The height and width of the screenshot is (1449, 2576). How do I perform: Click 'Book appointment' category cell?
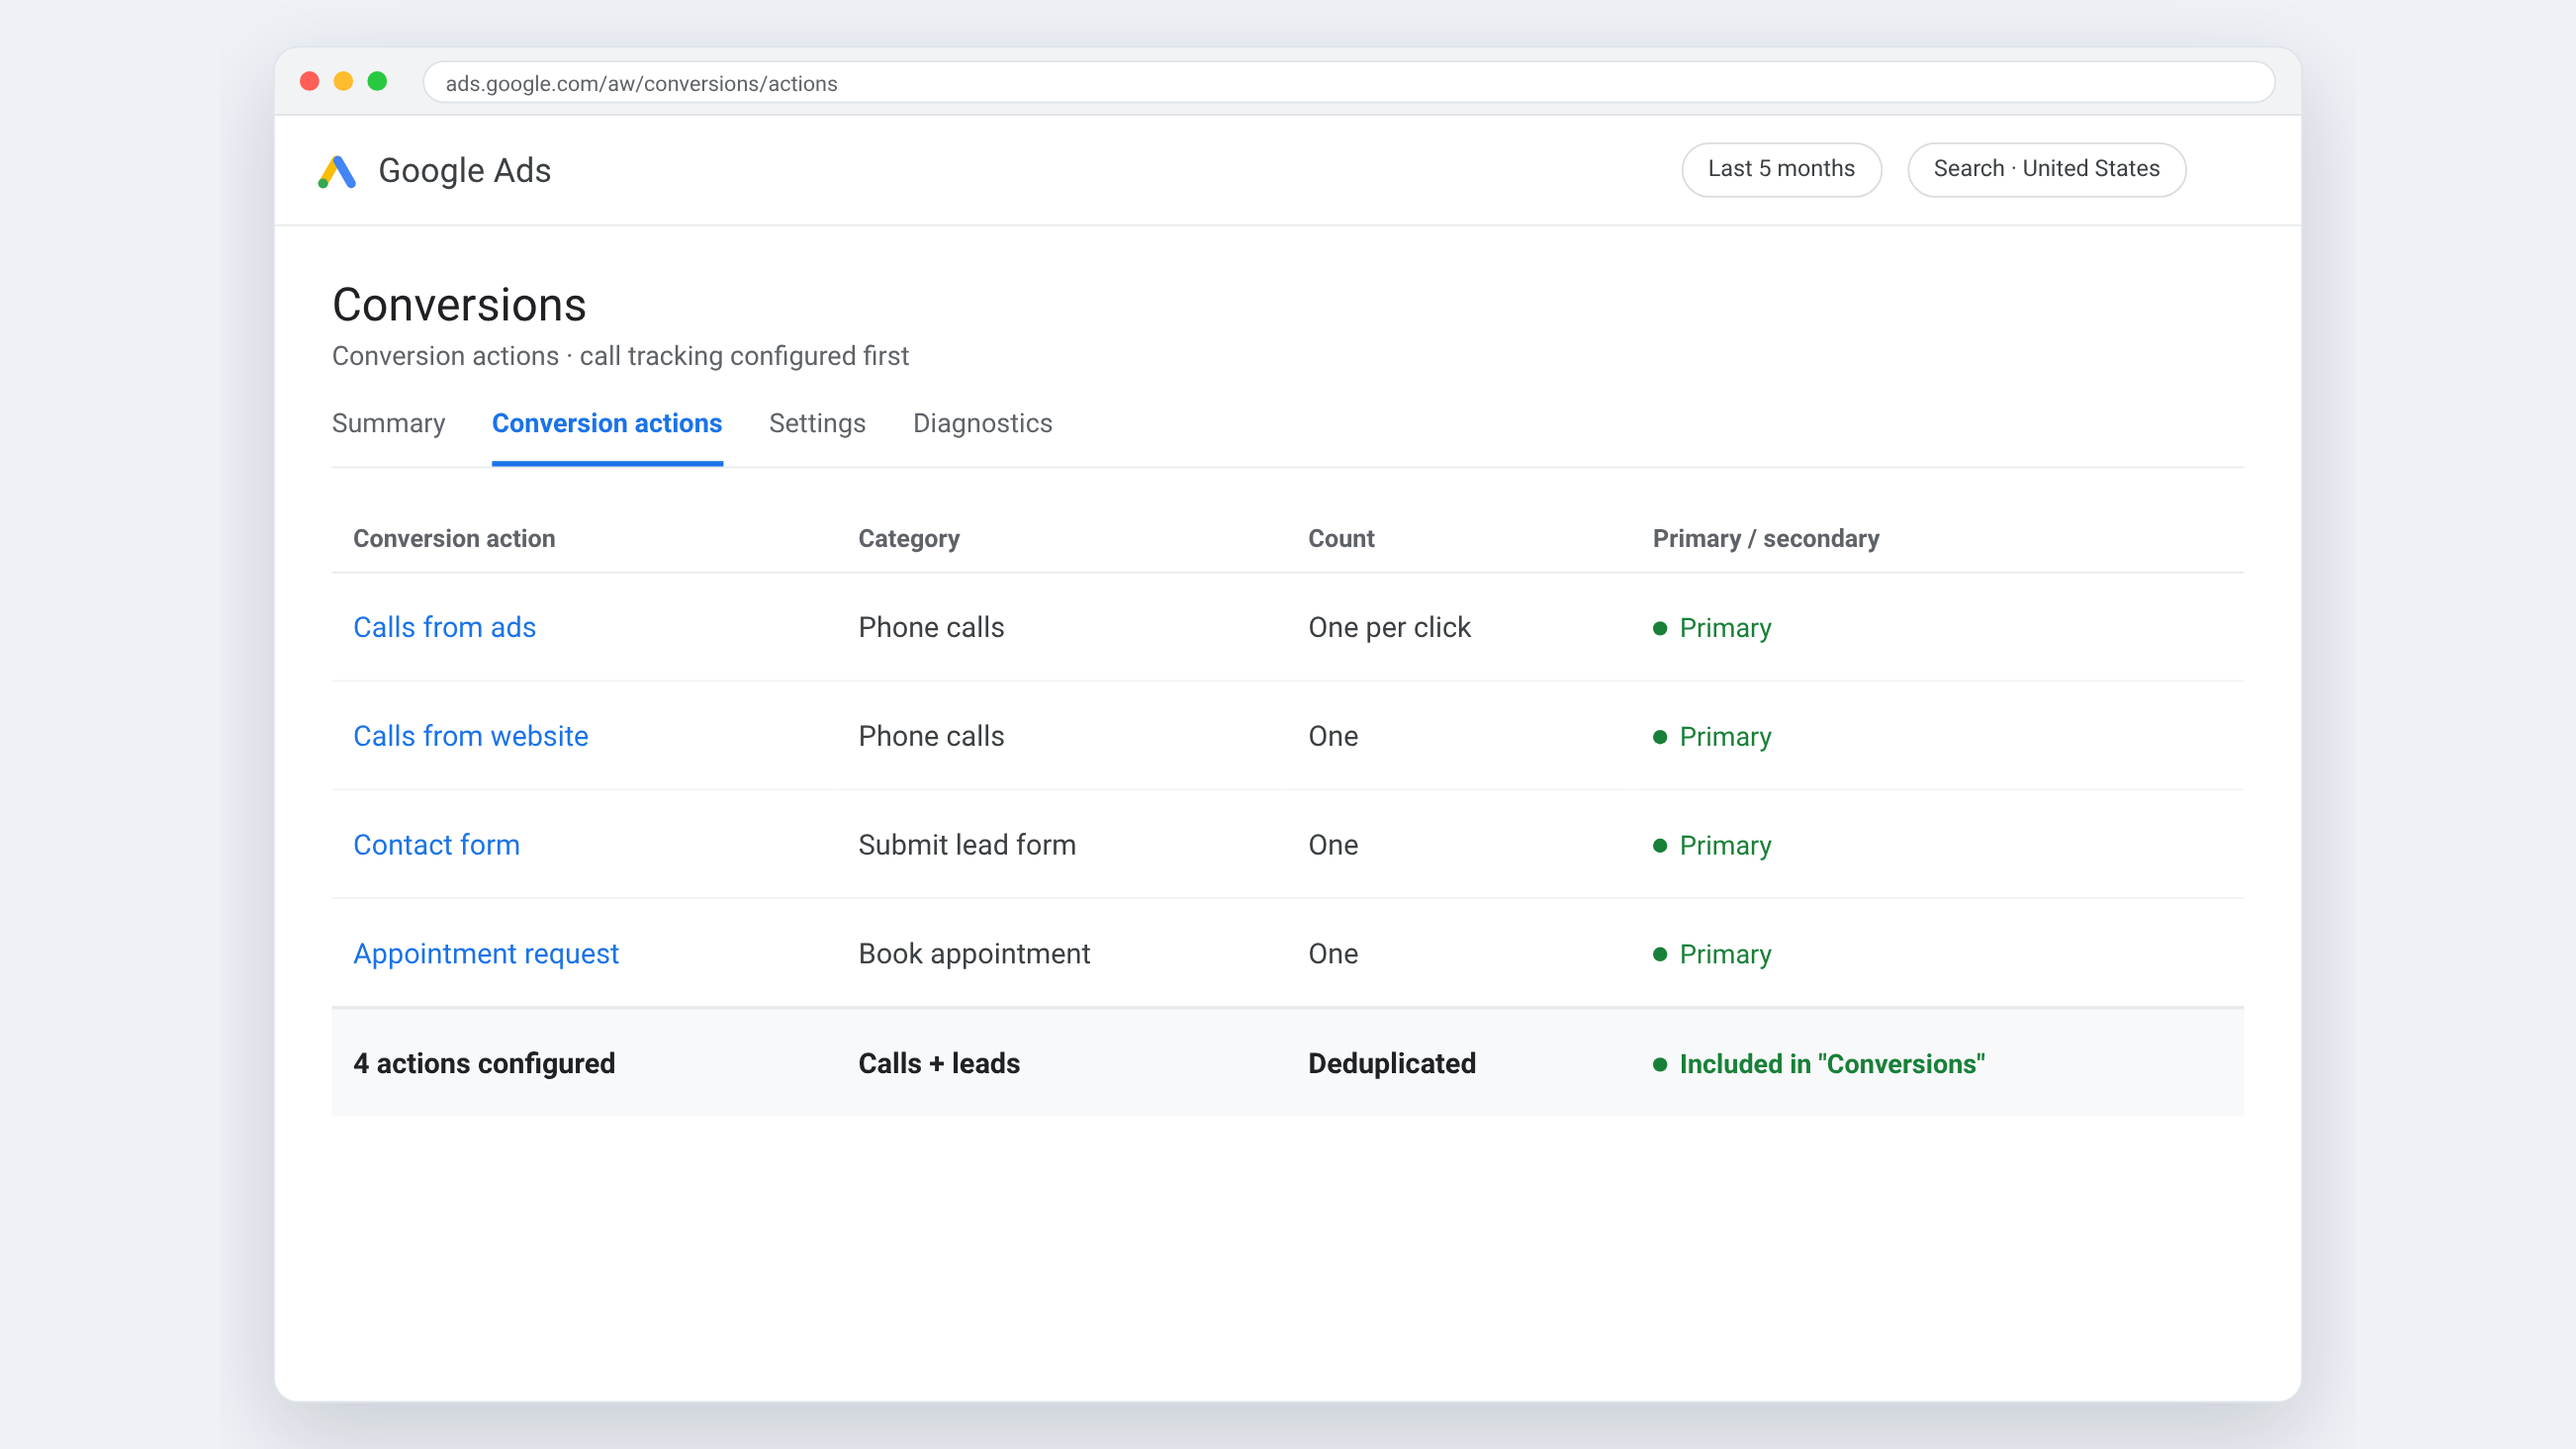point(974,954)
